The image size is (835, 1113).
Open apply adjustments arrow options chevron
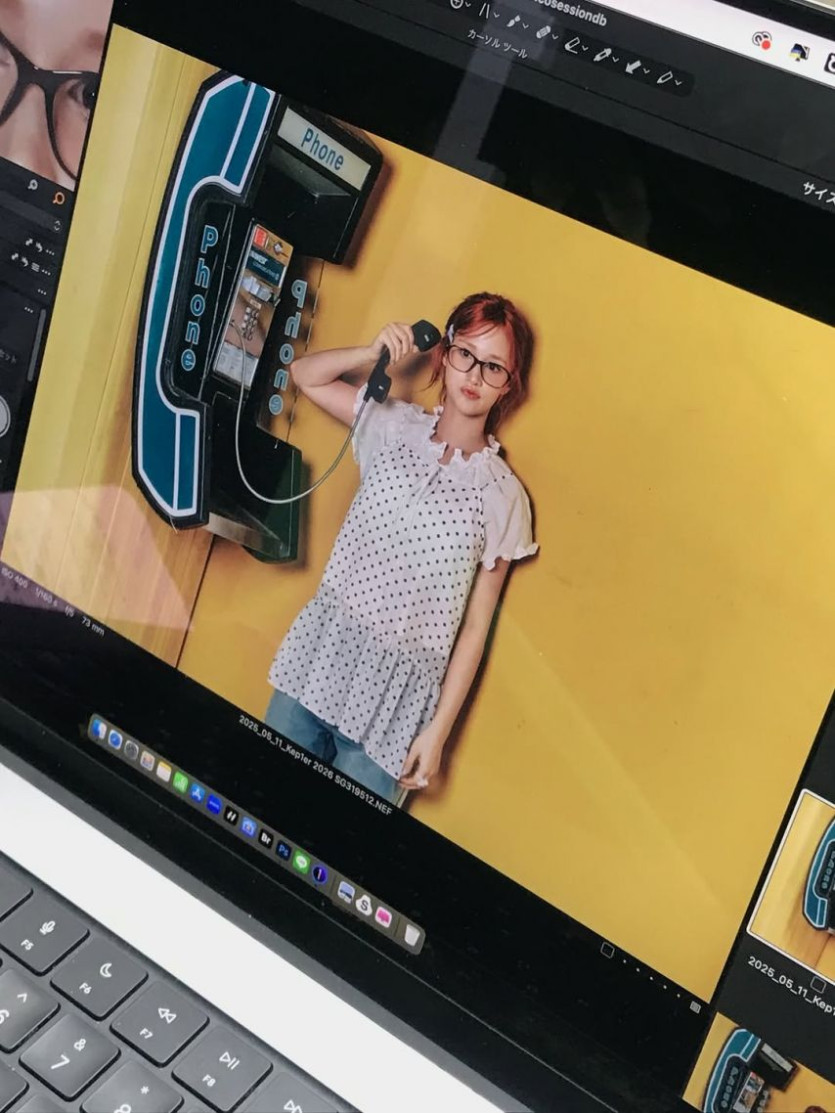646,70
